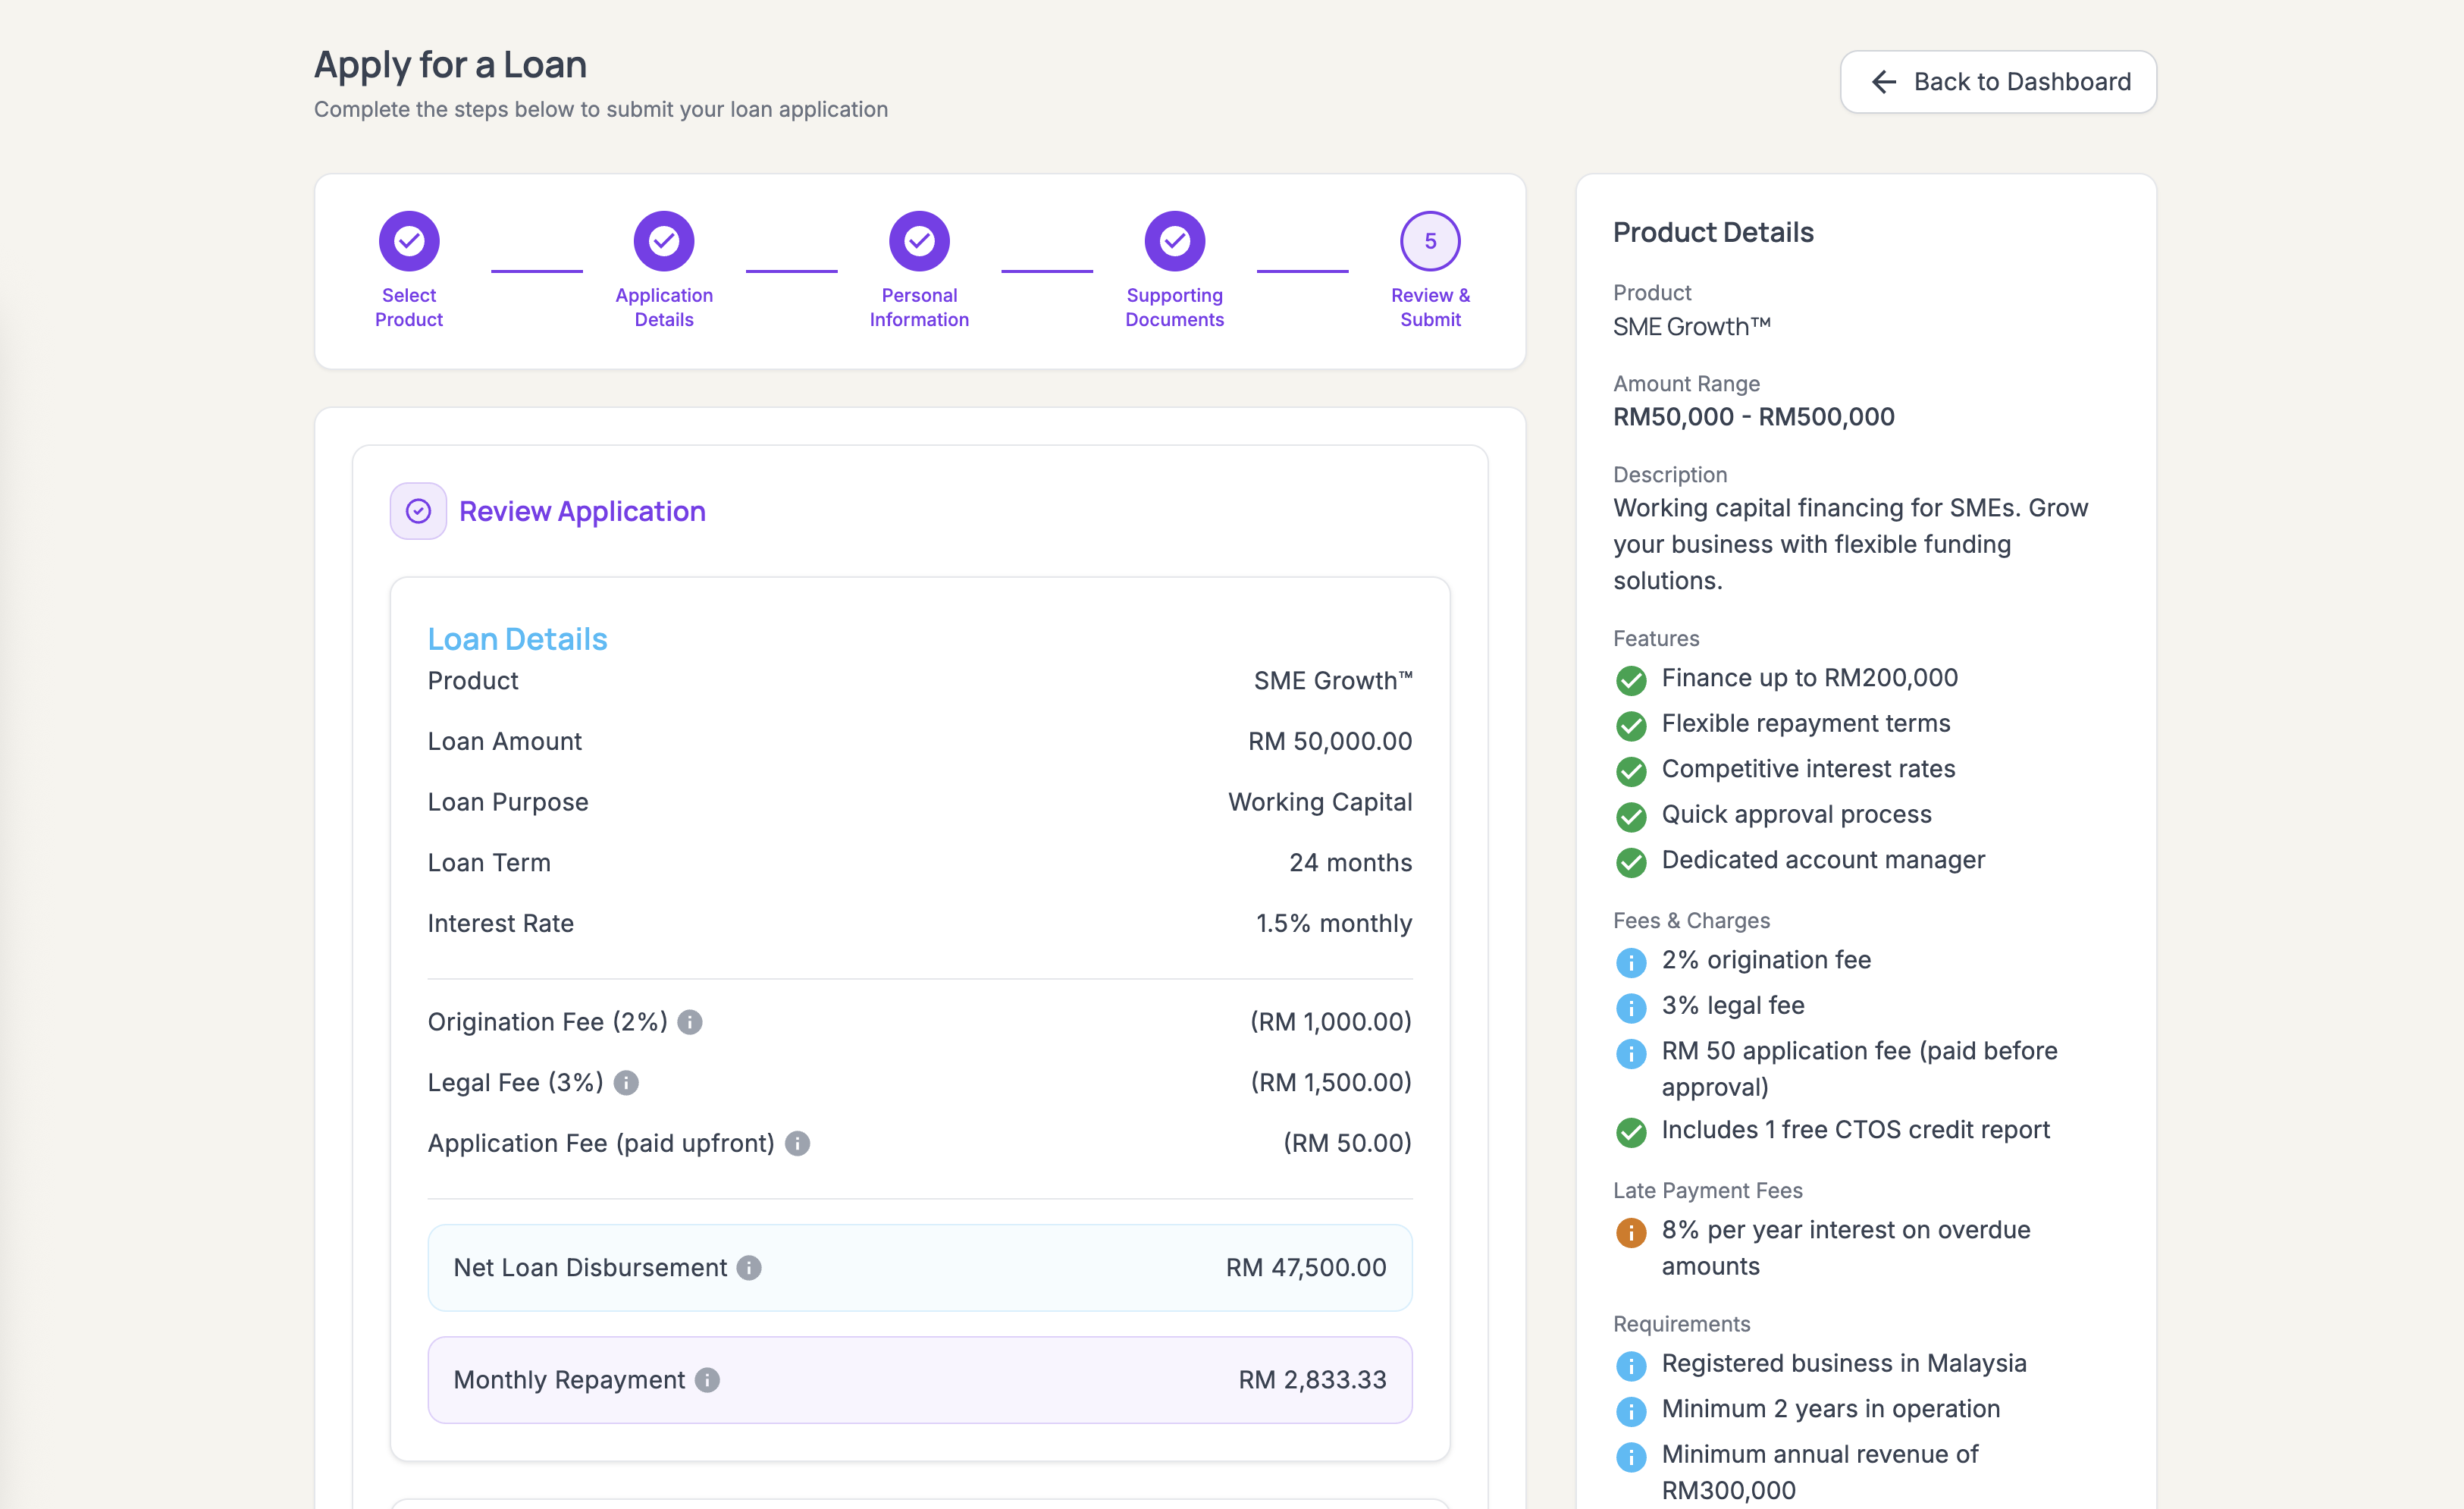Click the green check beside Flexible repayment terms
The image size is (2464, 1509).
1631,726
